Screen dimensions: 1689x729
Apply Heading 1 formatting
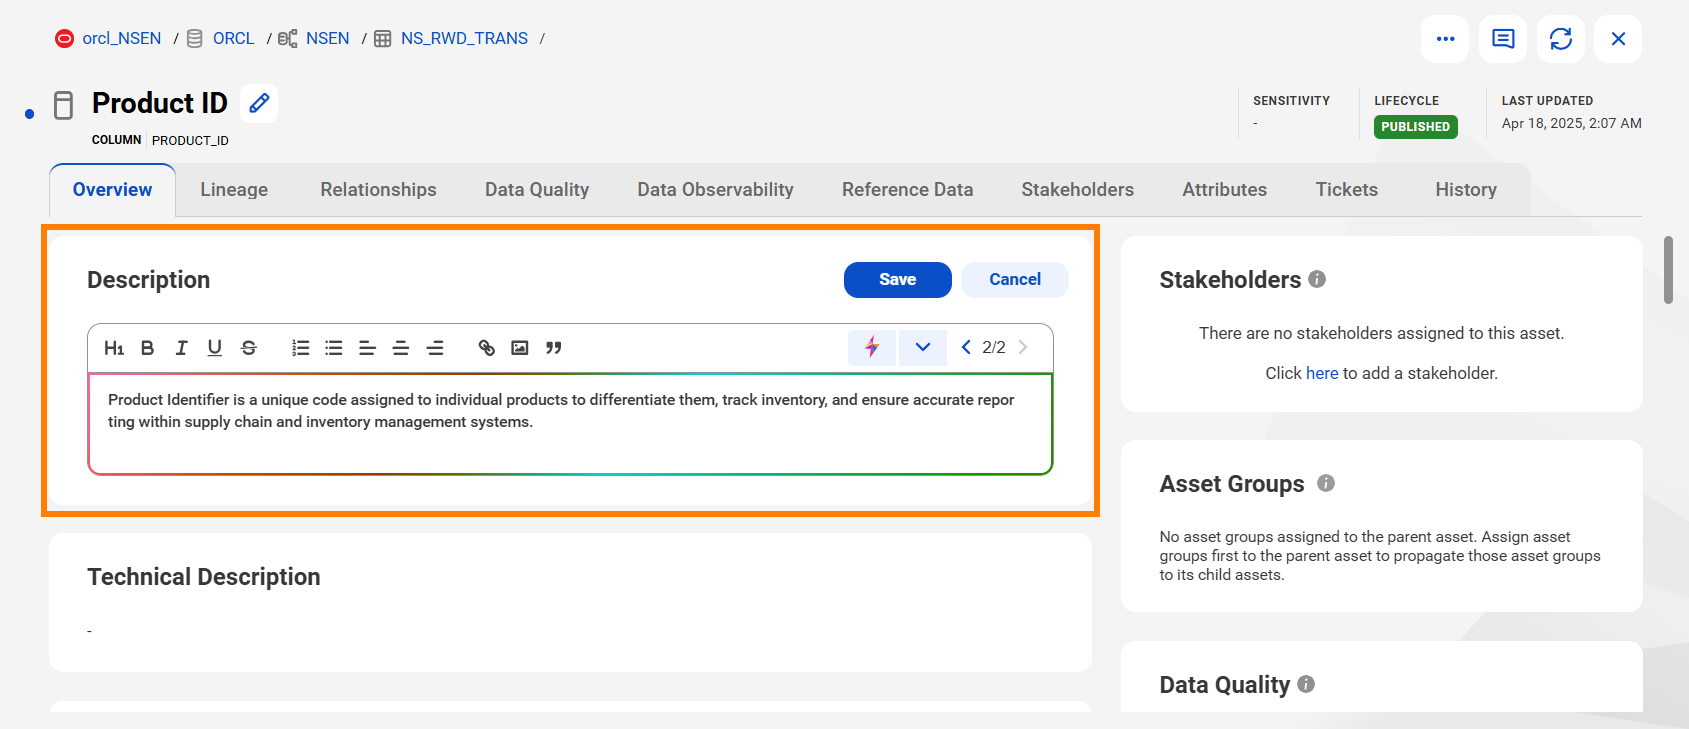click(x=114, y=348)
